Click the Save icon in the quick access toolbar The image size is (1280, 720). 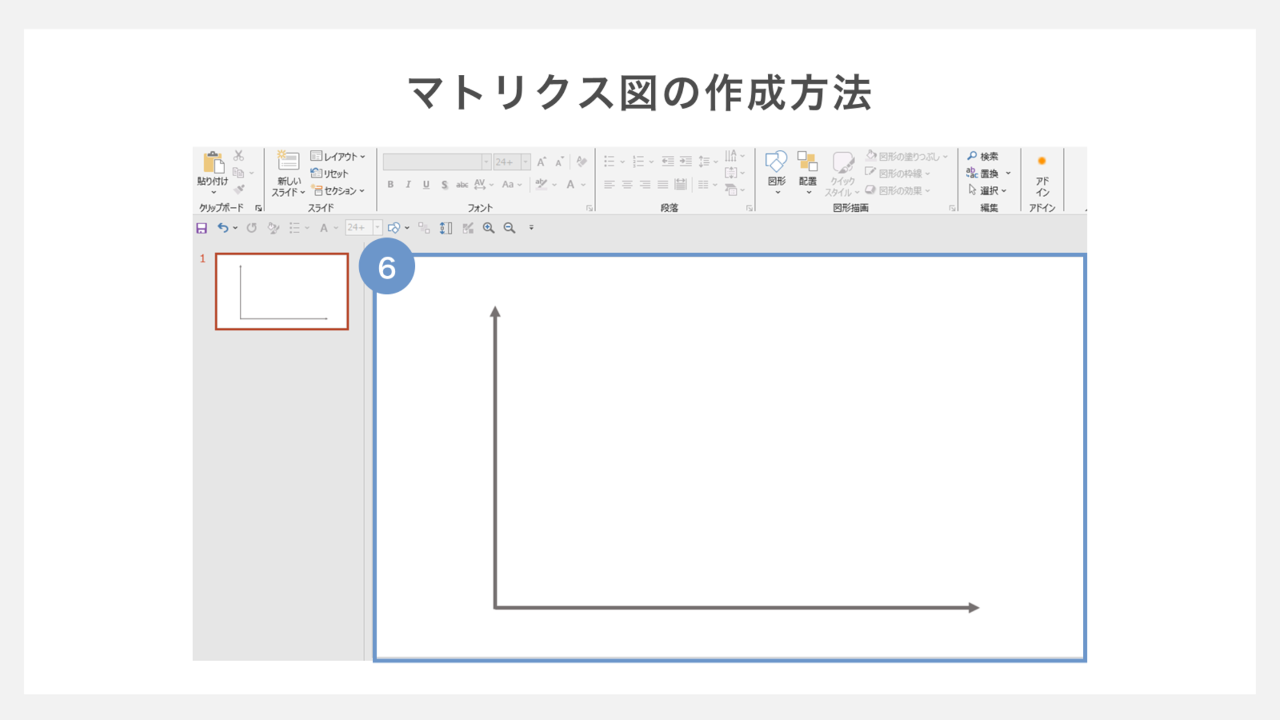coord(201,228)
